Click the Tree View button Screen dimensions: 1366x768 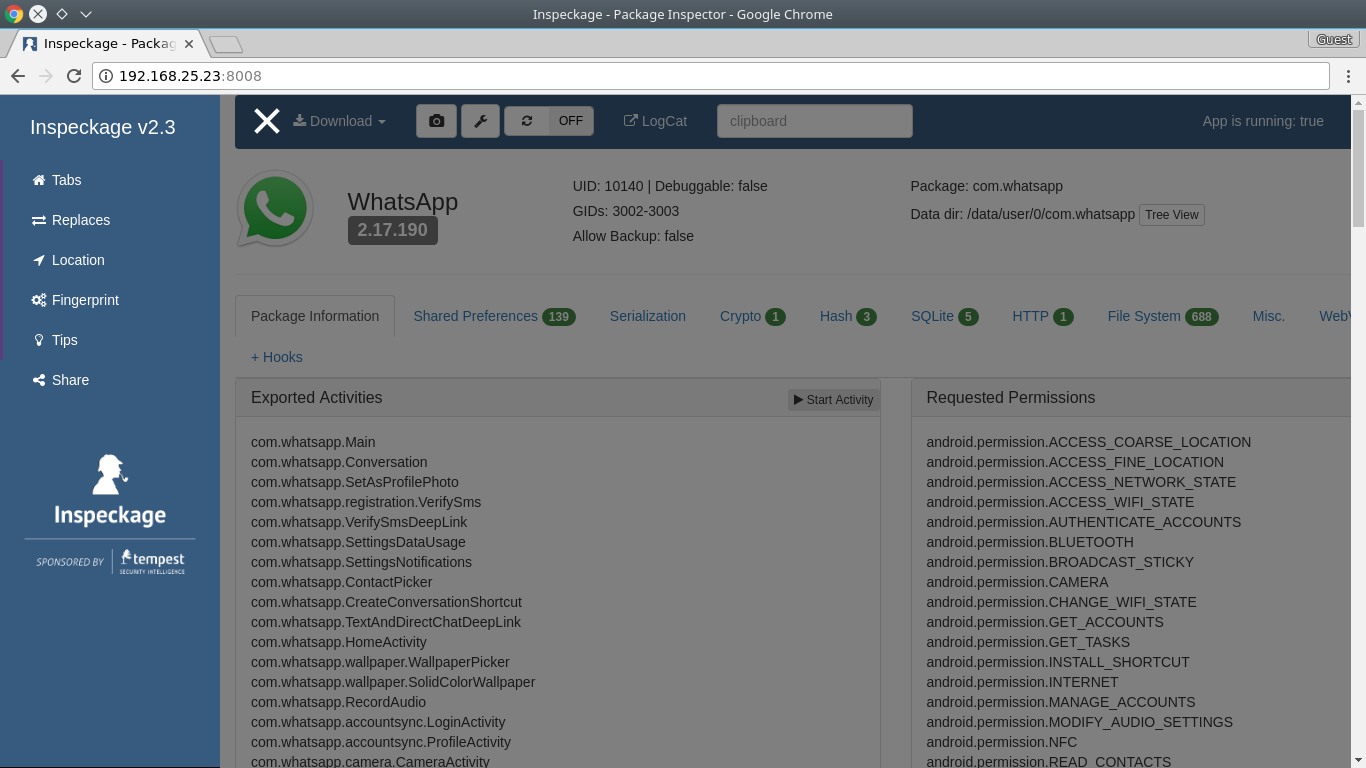1171,215
